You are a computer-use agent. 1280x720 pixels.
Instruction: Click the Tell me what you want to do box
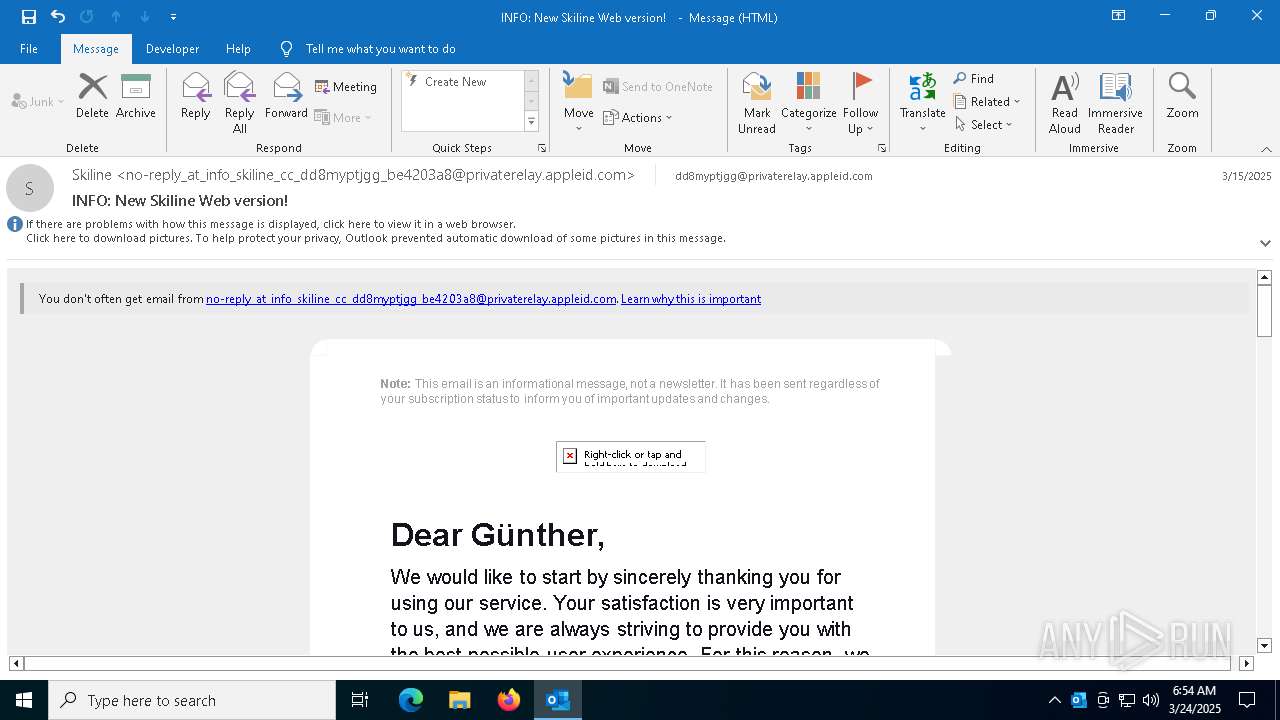380,49
